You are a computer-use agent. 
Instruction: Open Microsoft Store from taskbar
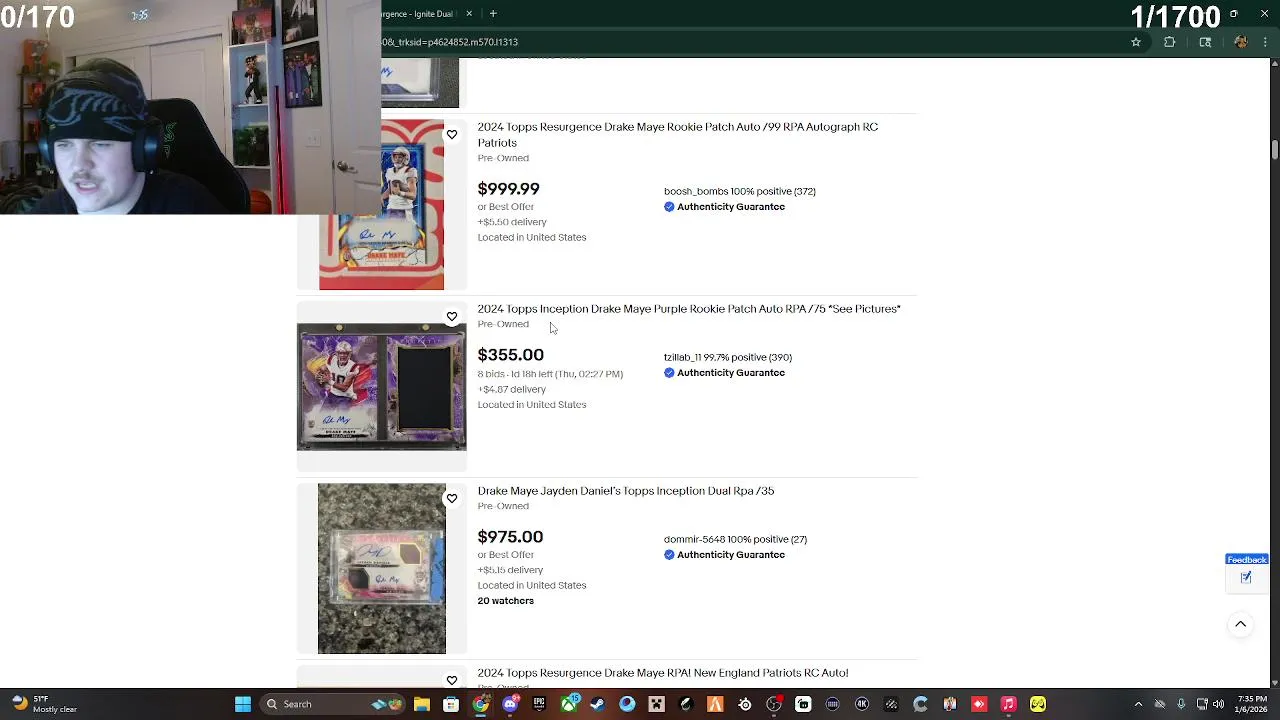(x=451, y=704)
